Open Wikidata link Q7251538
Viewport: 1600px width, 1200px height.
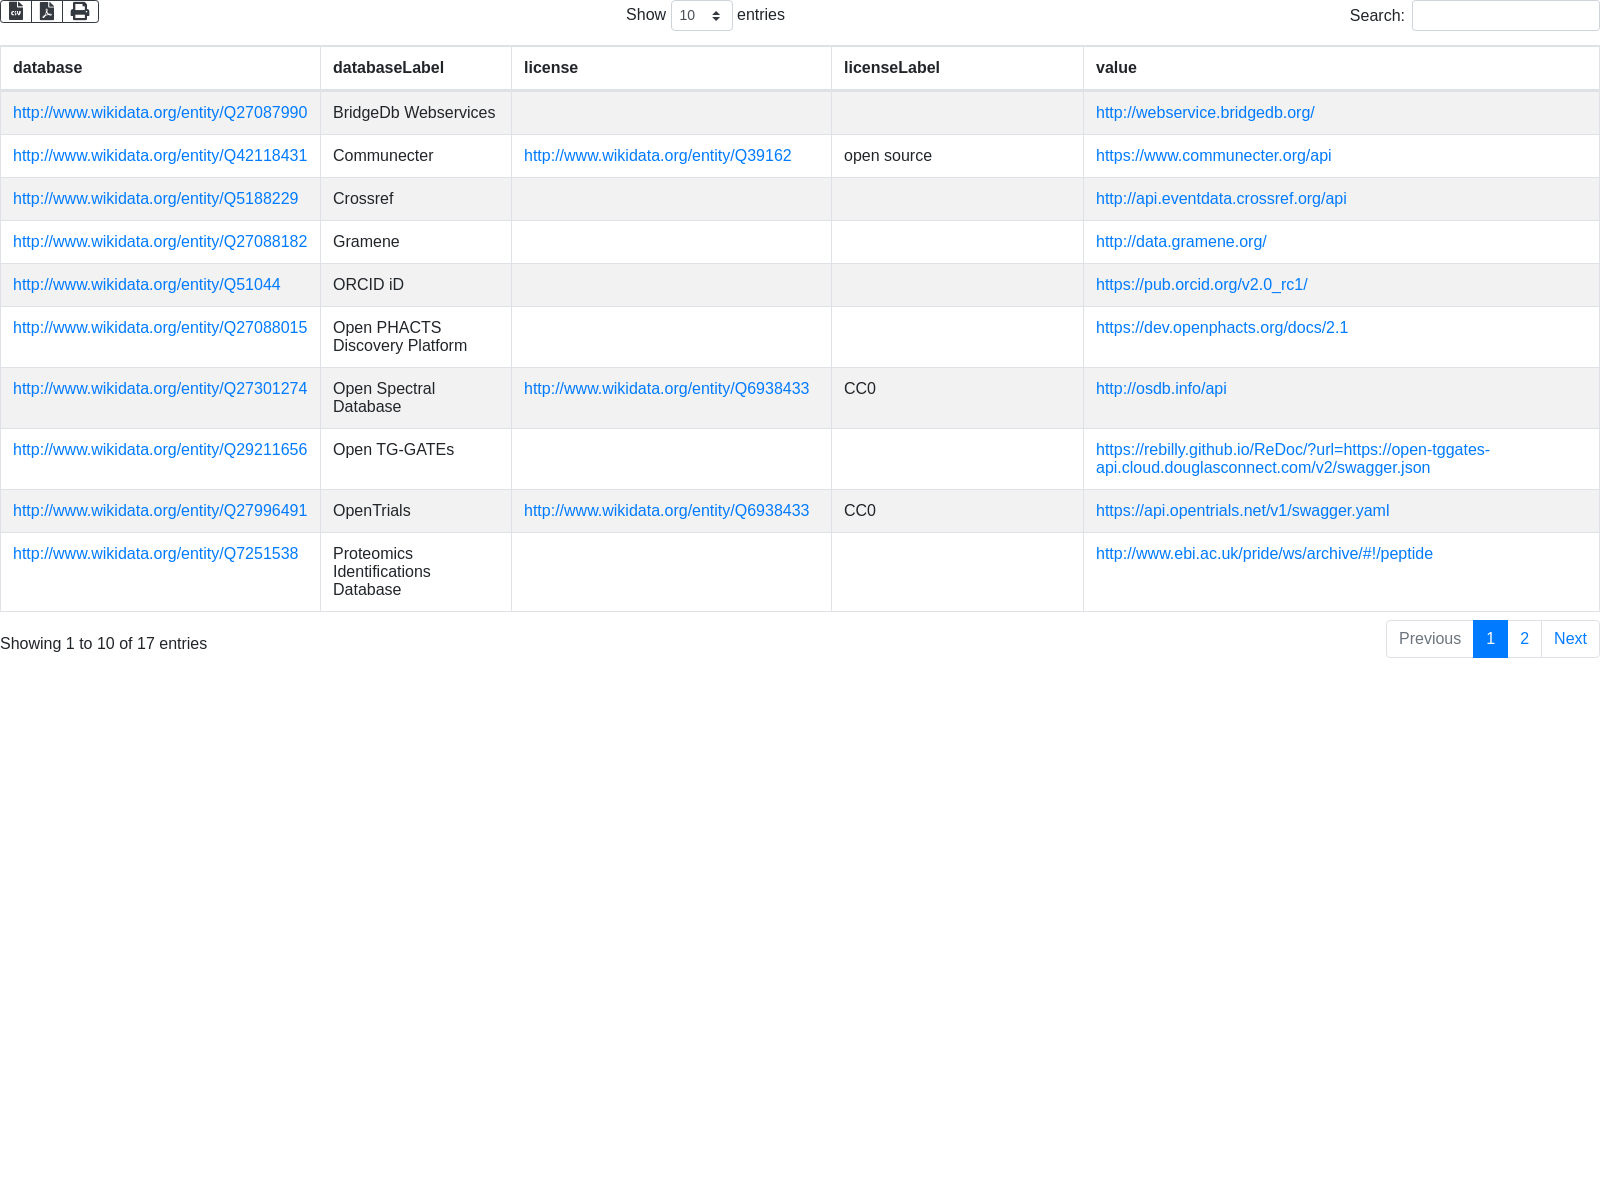coord(155,554)
